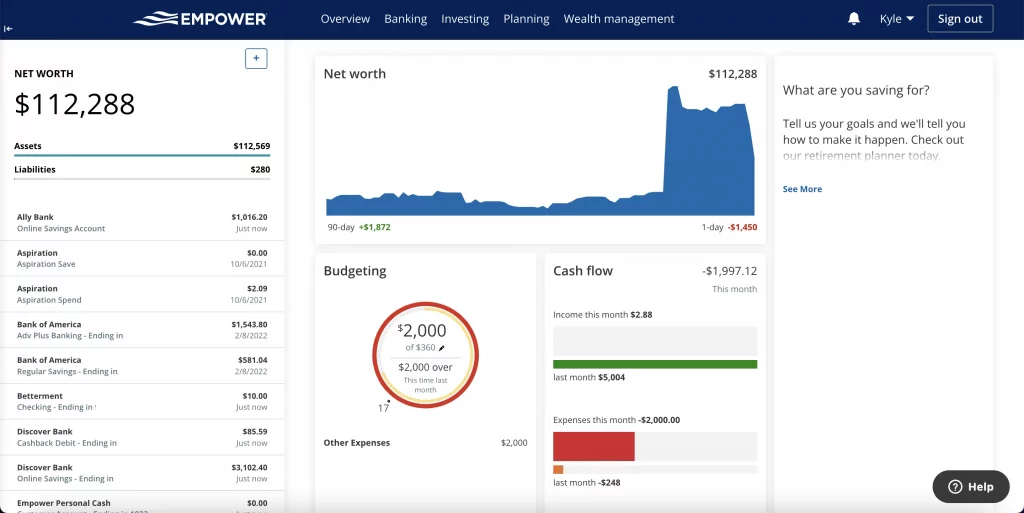Open the Banking menu
Viewport: 1024px width, 513px height.
(x=406, y=19)
